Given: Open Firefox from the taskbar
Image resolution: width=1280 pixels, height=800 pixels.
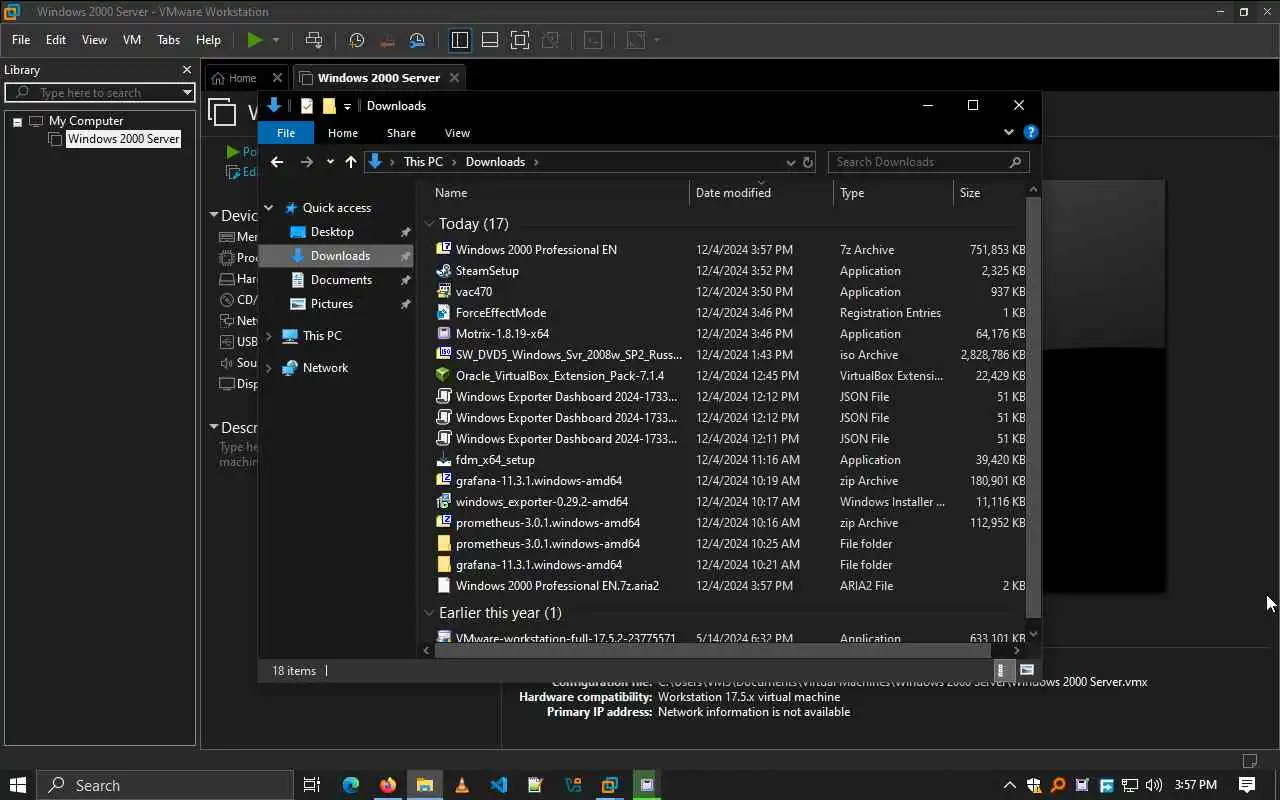Looking at the screenshot, I should (387, 785).
